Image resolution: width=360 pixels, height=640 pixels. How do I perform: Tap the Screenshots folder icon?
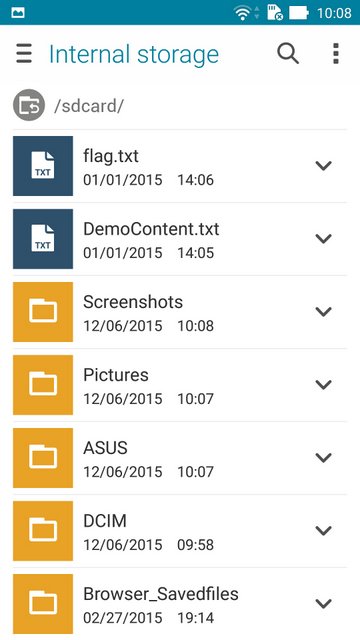tap(43, 312)
